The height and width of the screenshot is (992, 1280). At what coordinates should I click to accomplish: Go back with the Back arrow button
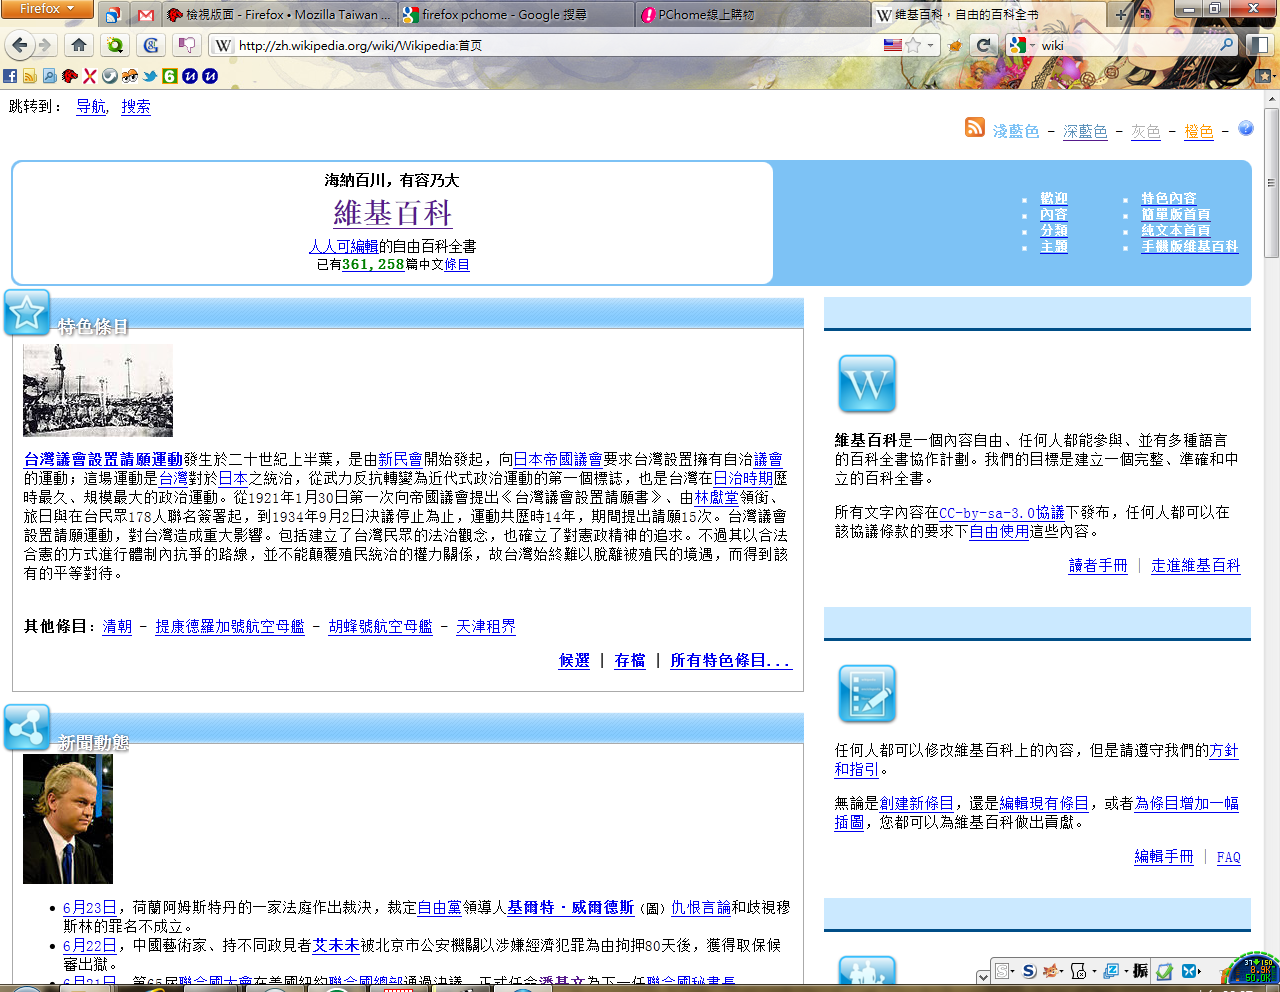(x=19, y=45)
